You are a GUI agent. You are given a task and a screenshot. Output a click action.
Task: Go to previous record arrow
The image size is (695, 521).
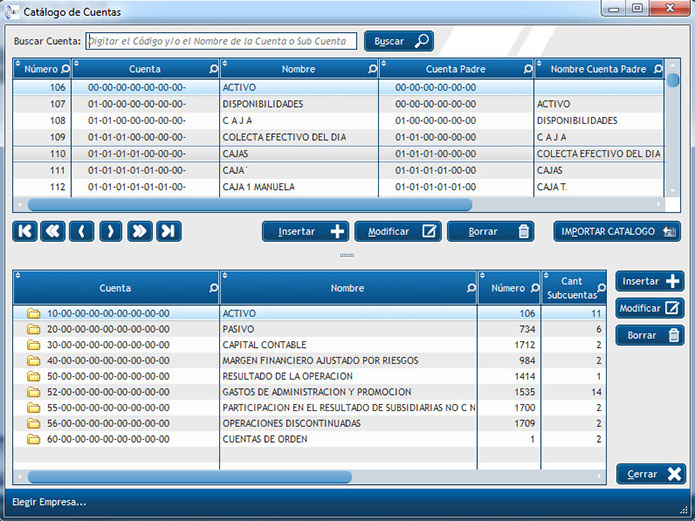point(82,231)
